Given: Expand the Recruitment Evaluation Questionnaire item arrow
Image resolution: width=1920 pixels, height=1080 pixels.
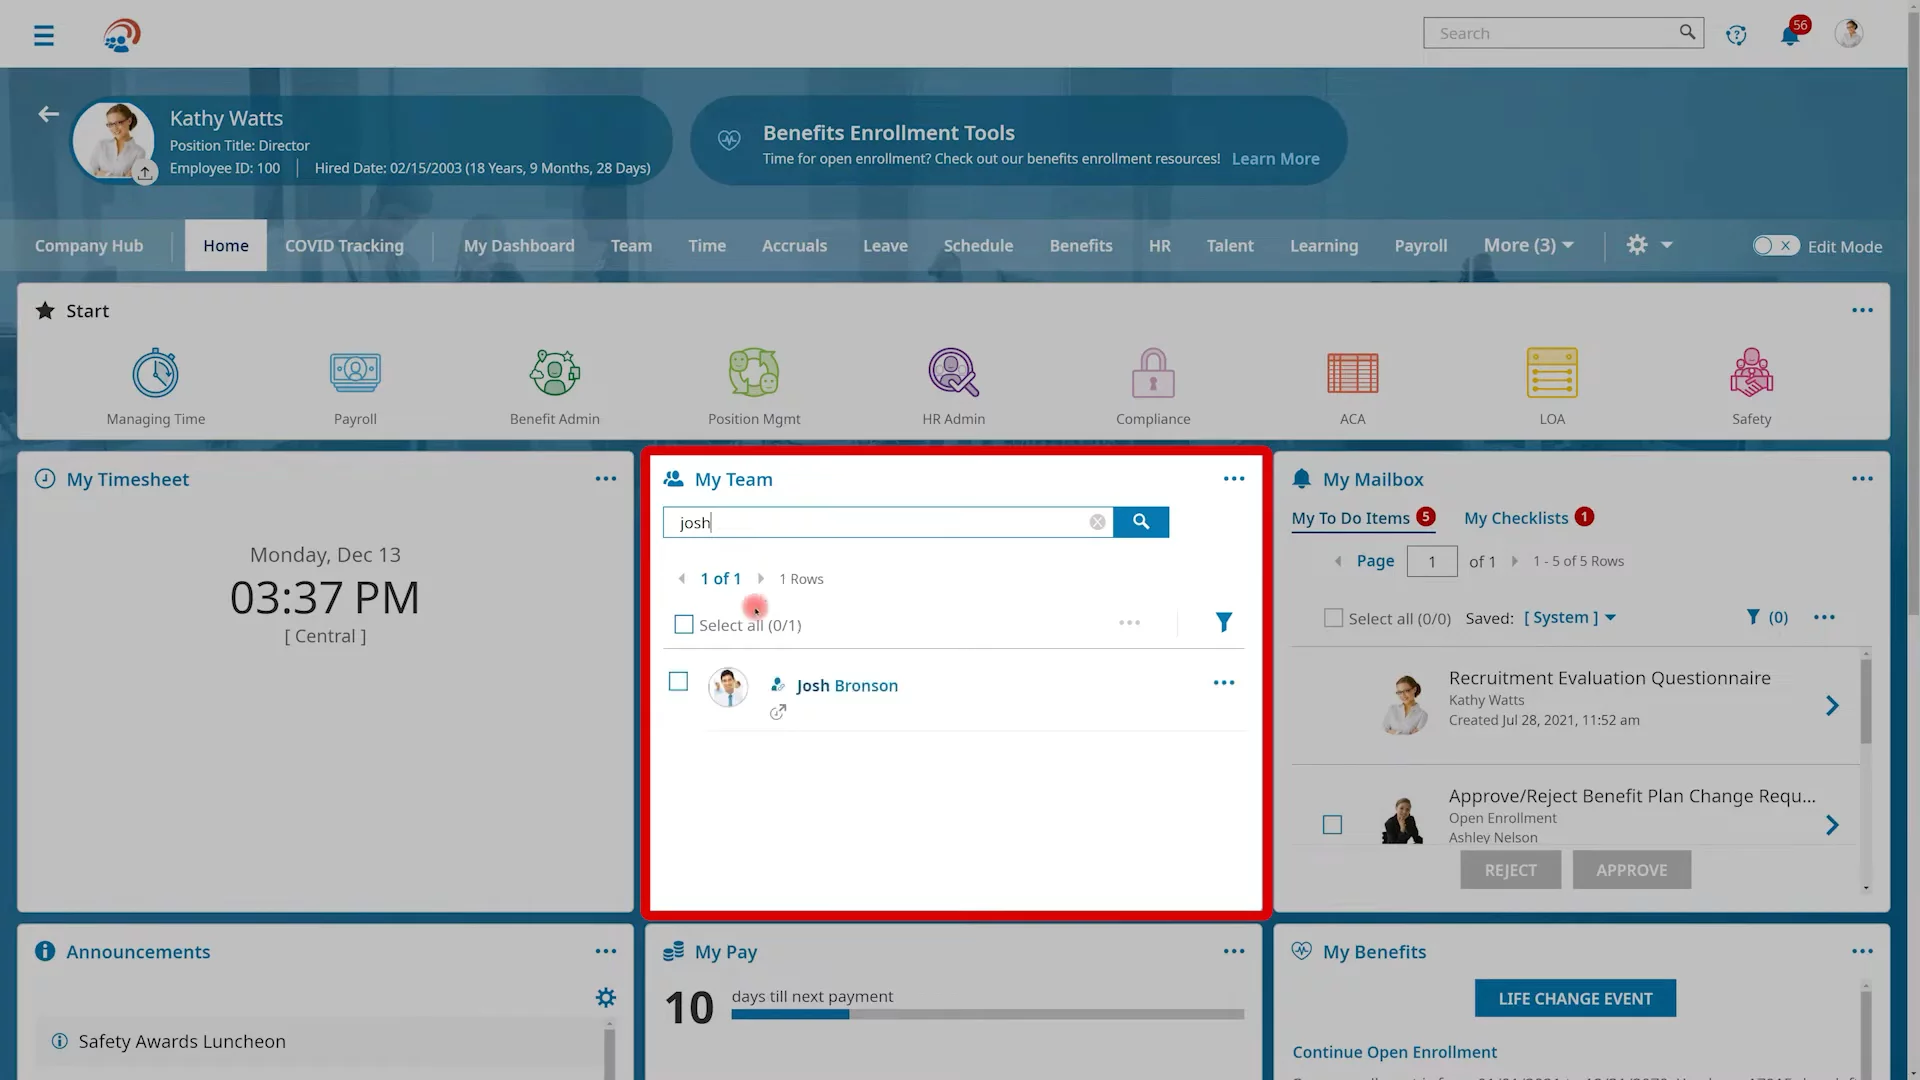Looking at the screenshot, I should 1832,706.
